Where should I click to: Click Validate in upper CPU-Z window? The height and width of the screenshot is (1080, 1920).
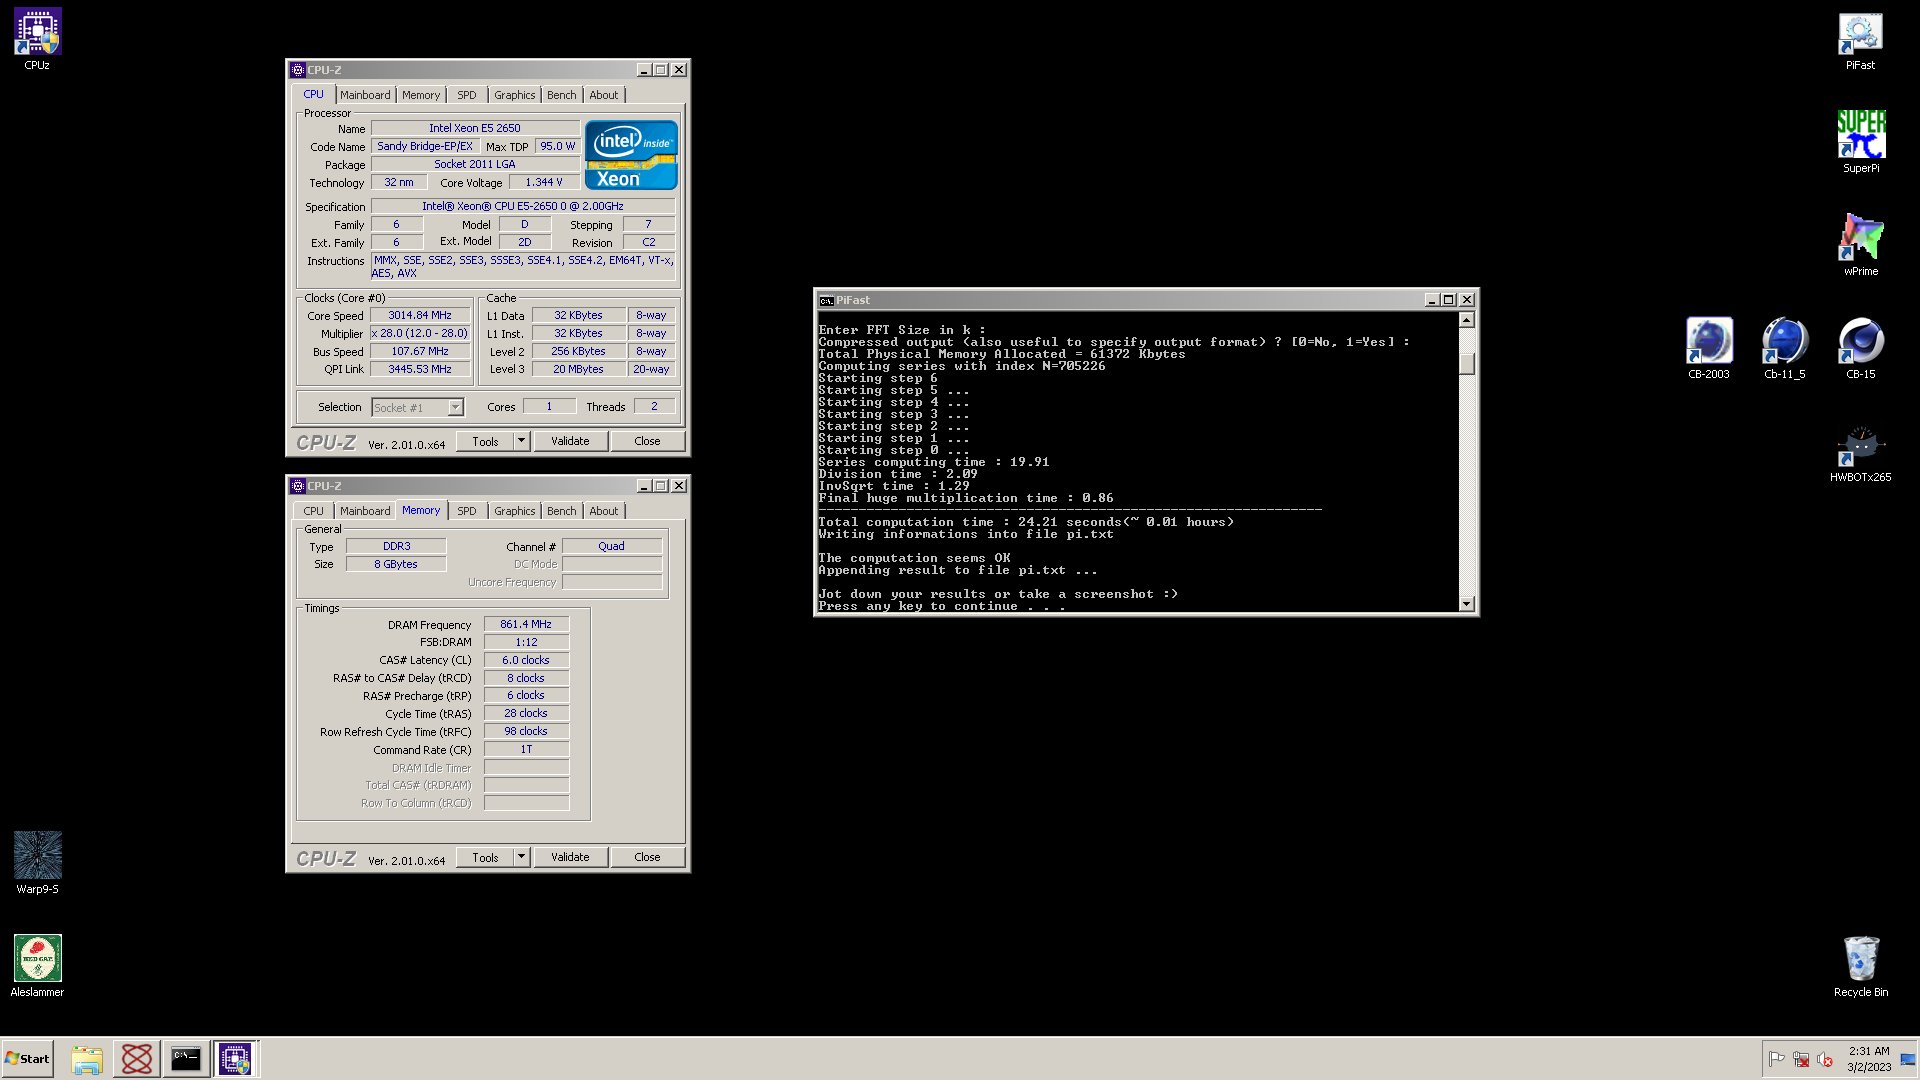click(x=570, y=441)
